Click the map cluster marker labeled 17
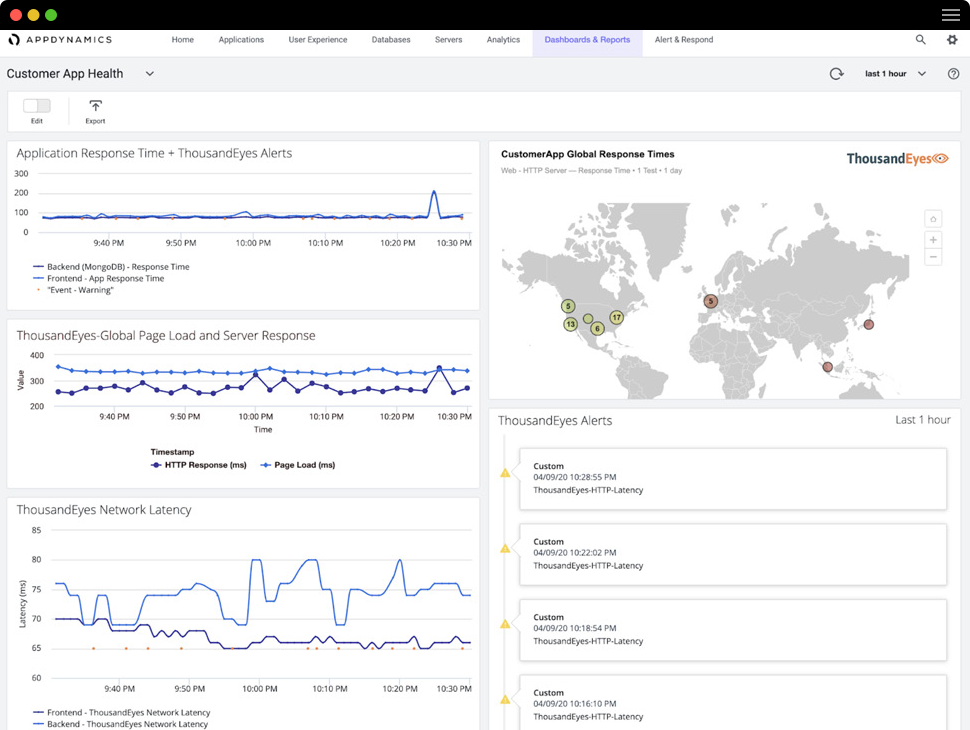Screen dimensions: 970x730 coord(617,318)
